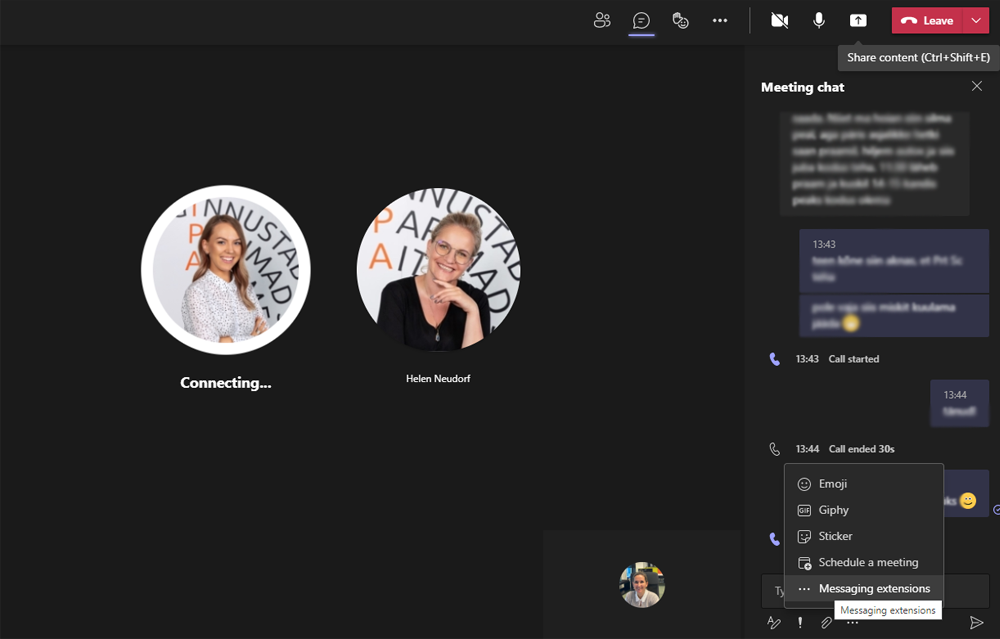
Task: Leave the call with the red button
Action: (x=927, y=20)
